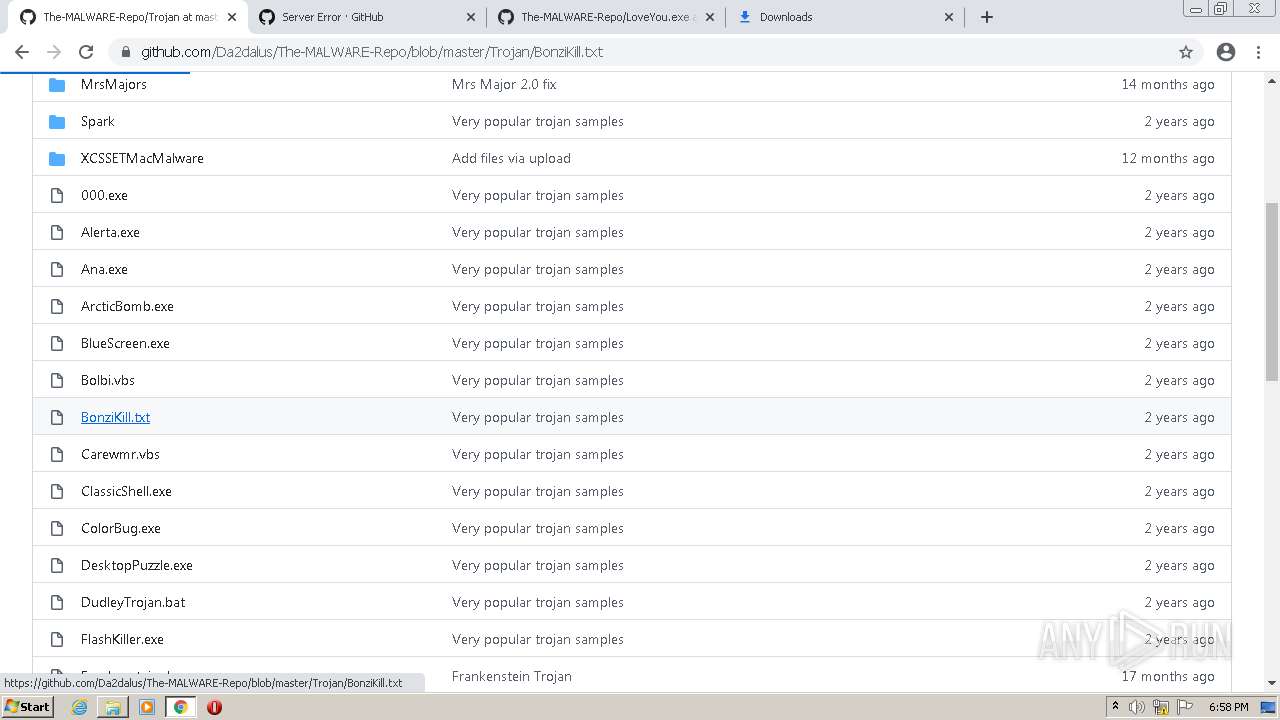Open the ClassicShell.exe file link
This screenshot has height=720, width=1280.
tap(126, 491)
